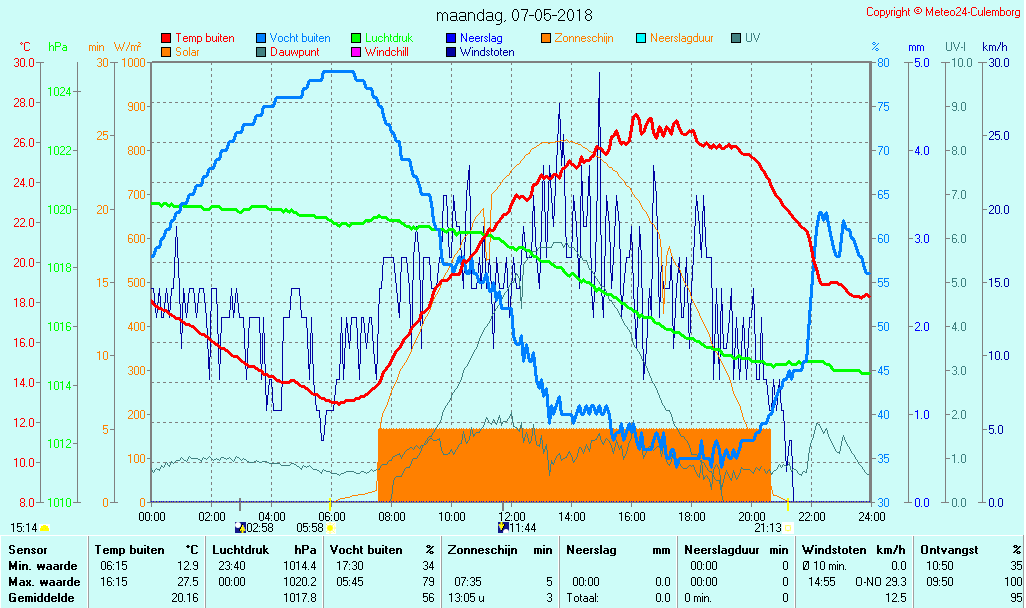This screenshot has width=1026, height=608.
Task: Click the sun icon beside 15:14
Action: [x=45, y=527]
